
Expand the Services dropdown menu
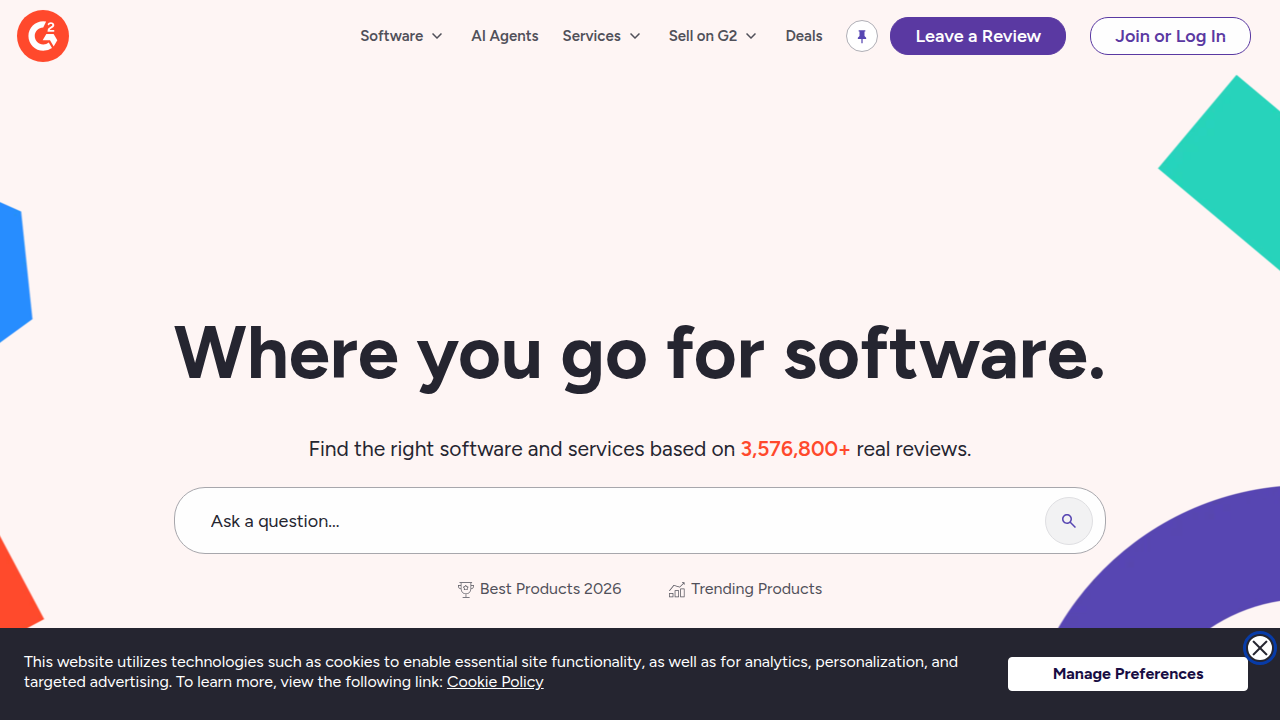coord(602,36)
